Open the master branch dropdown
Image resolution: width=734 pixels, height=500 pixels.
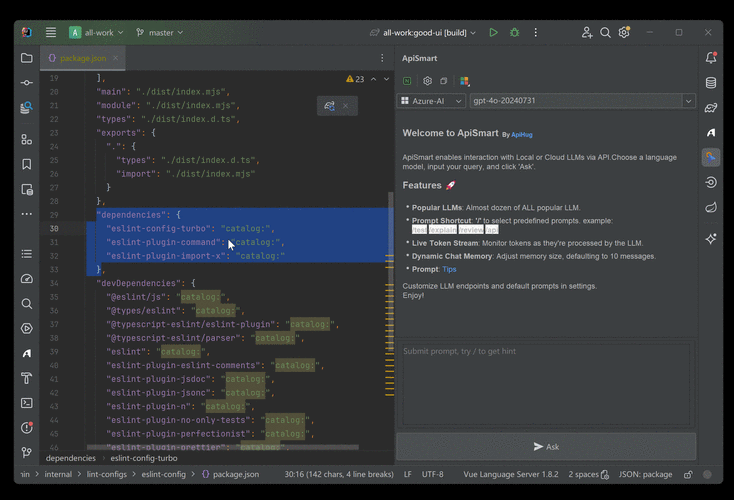pyautogui.click(x=161, y=32)
